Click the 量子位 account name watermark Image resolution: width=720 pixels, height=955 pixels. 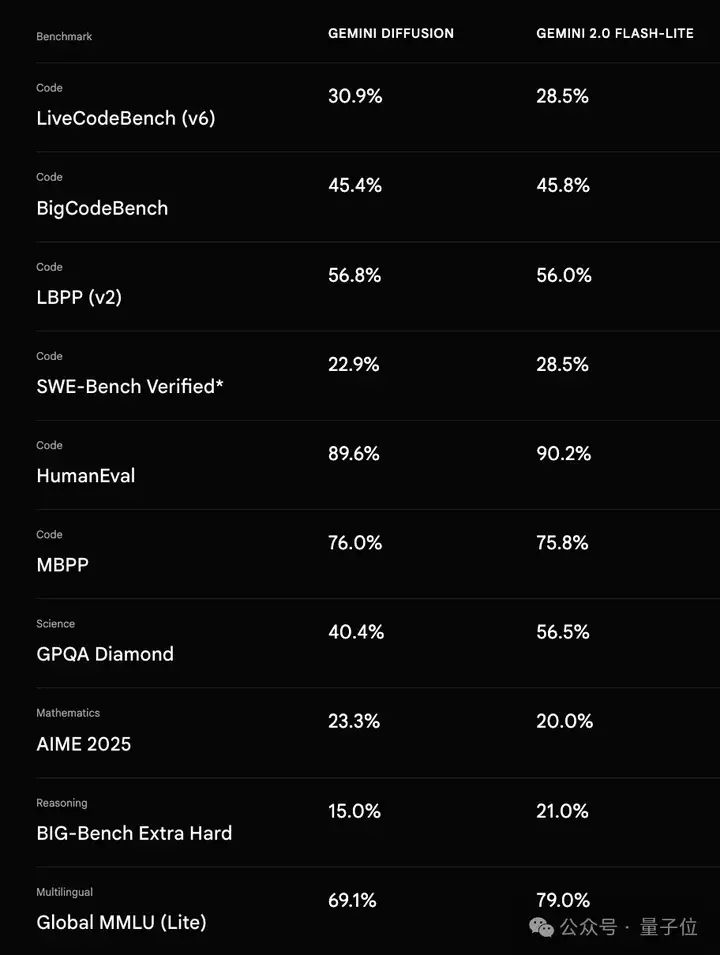coord(668,927)
